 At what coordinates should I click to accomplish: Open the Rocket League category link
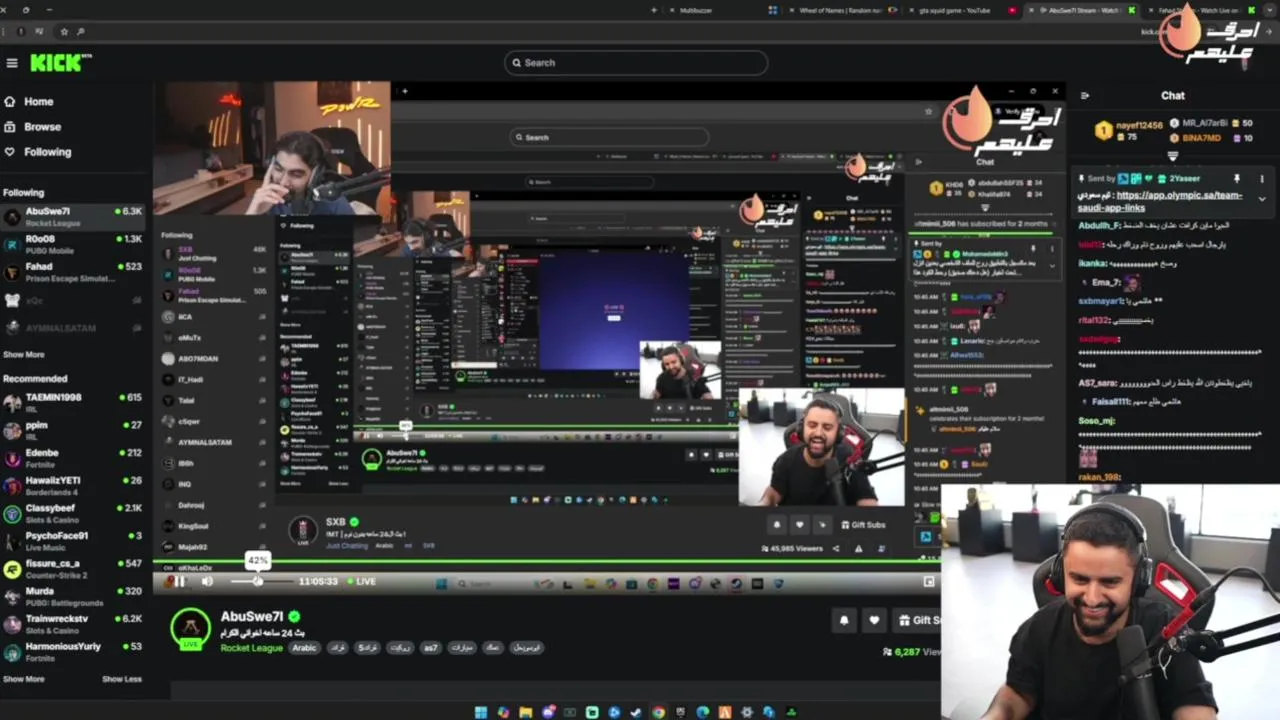point(252,648)
